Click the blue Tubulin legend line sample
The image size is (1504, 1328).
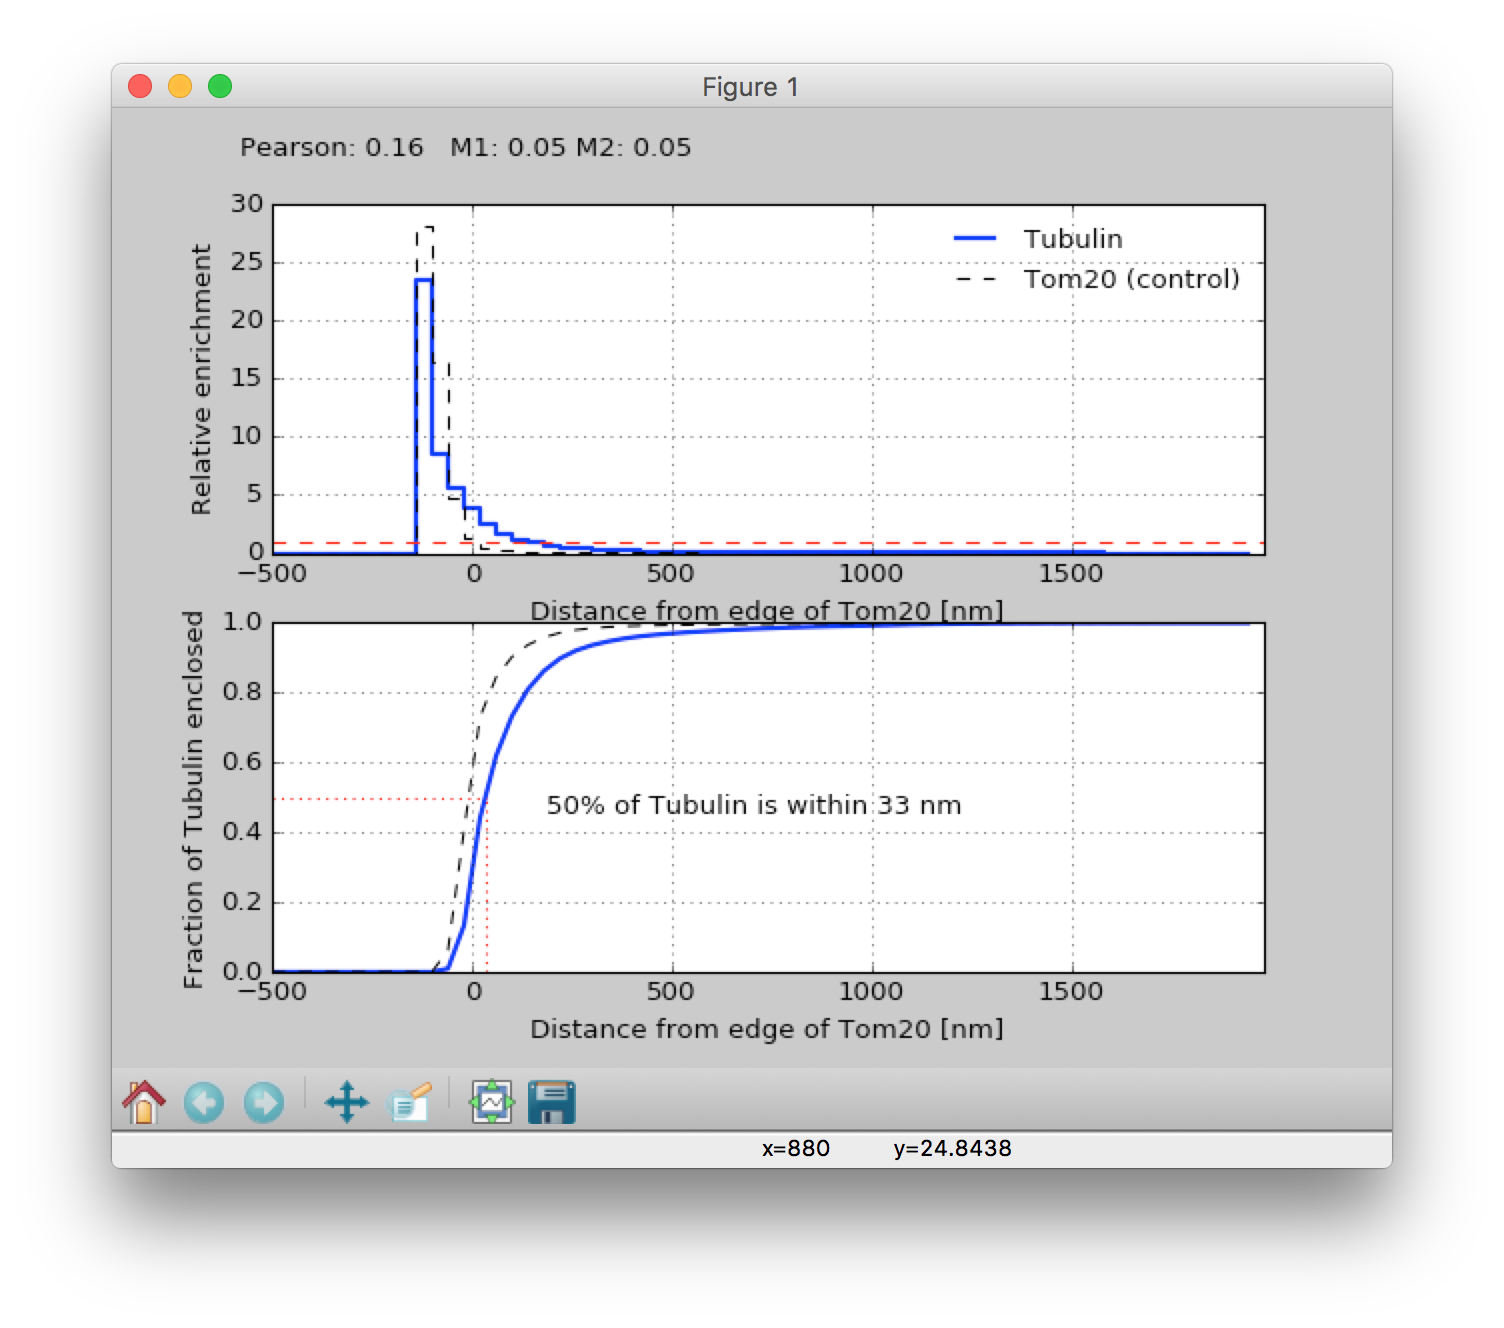tap(975, 238)
